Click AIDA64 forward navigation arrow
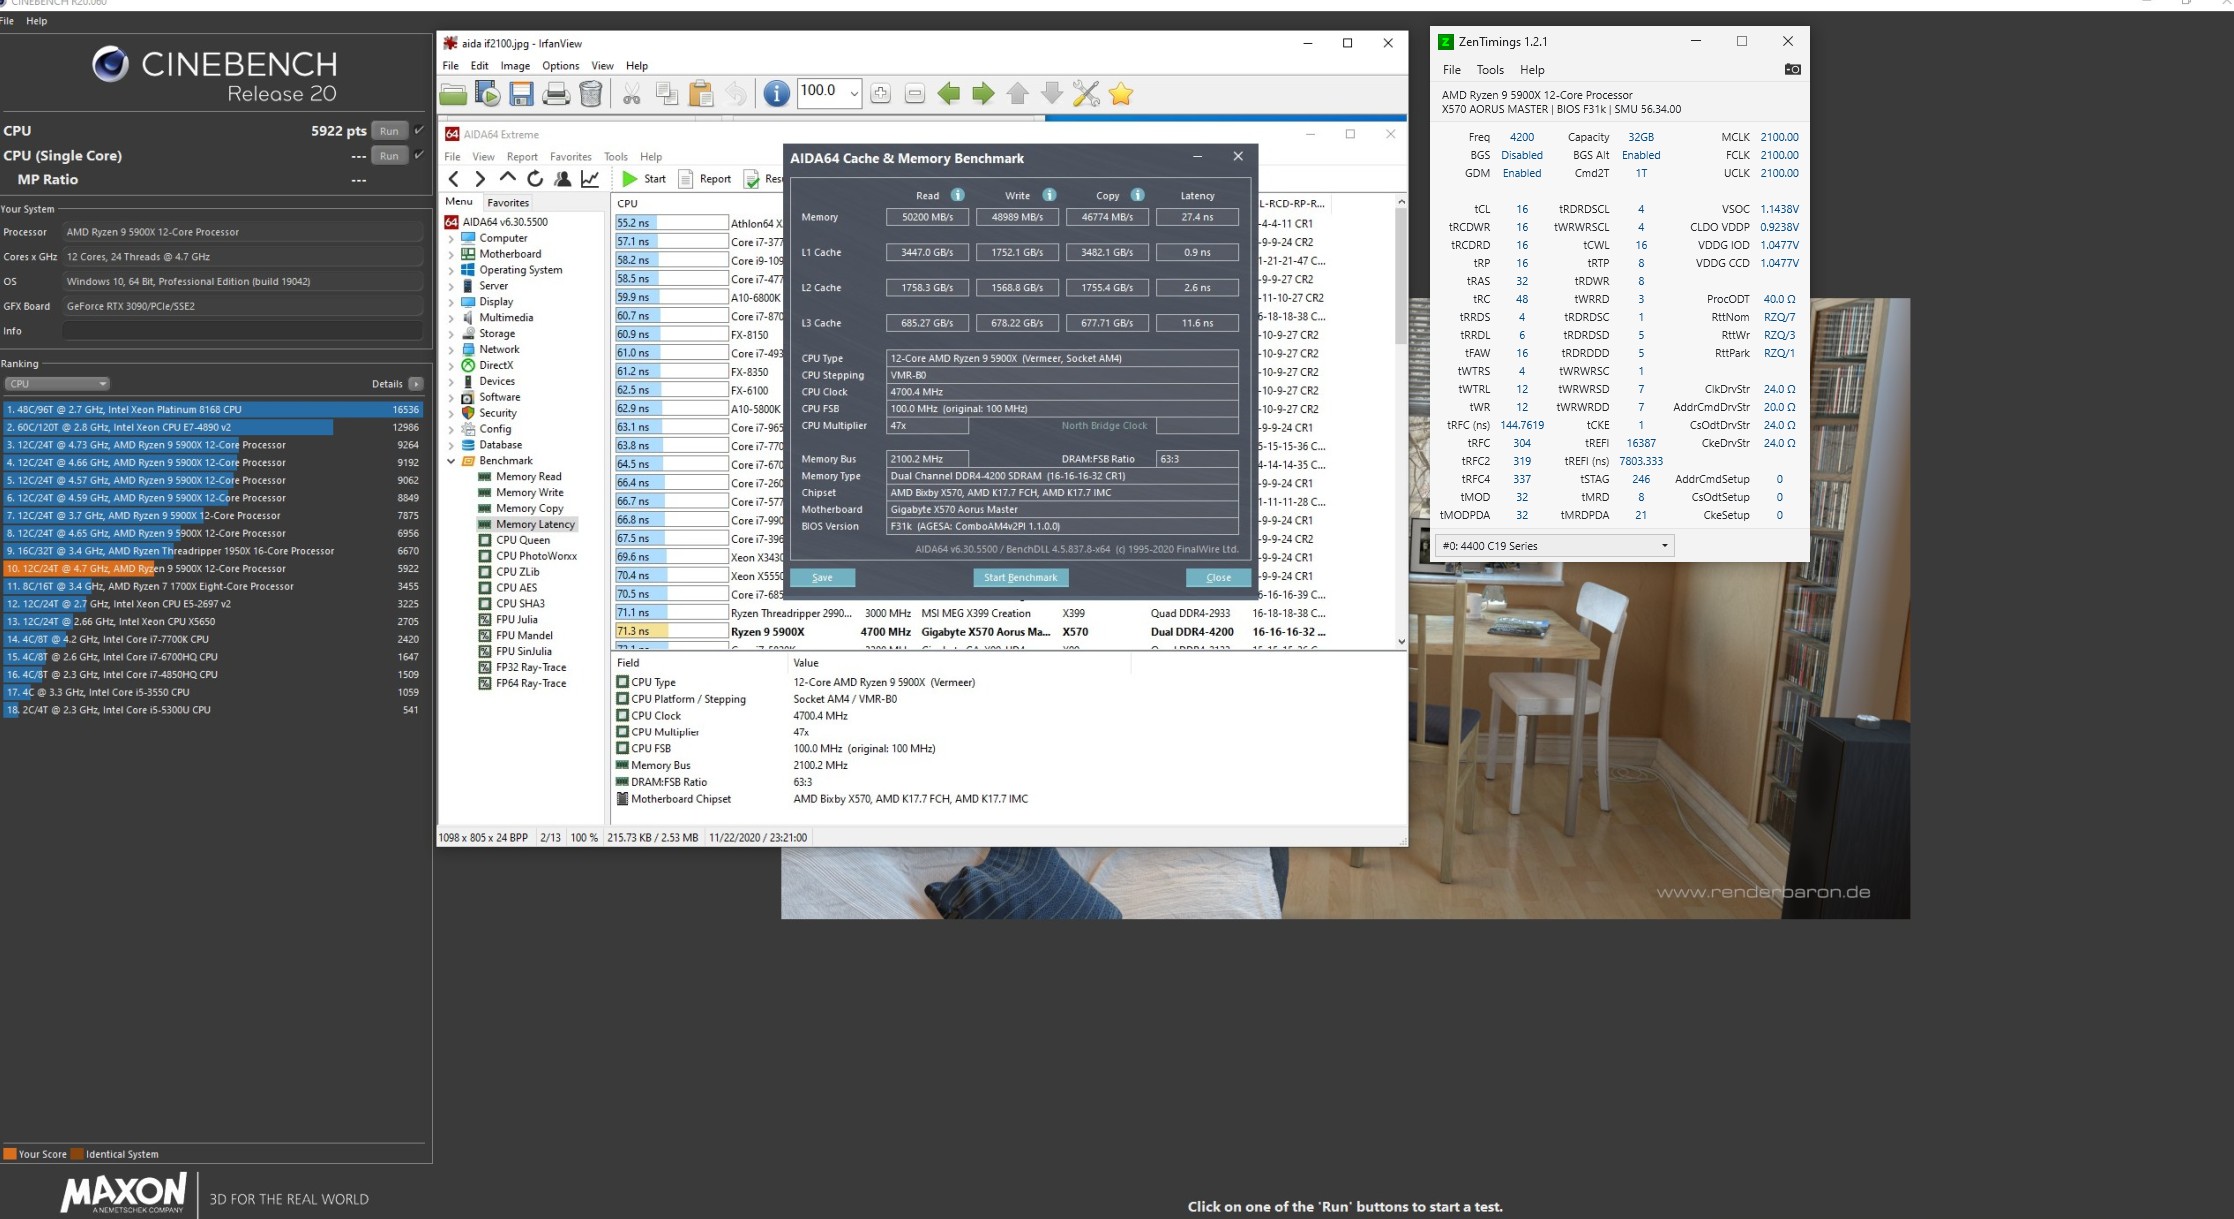This screenshot has height=1219, width=2234. click(x=480, y=179)
